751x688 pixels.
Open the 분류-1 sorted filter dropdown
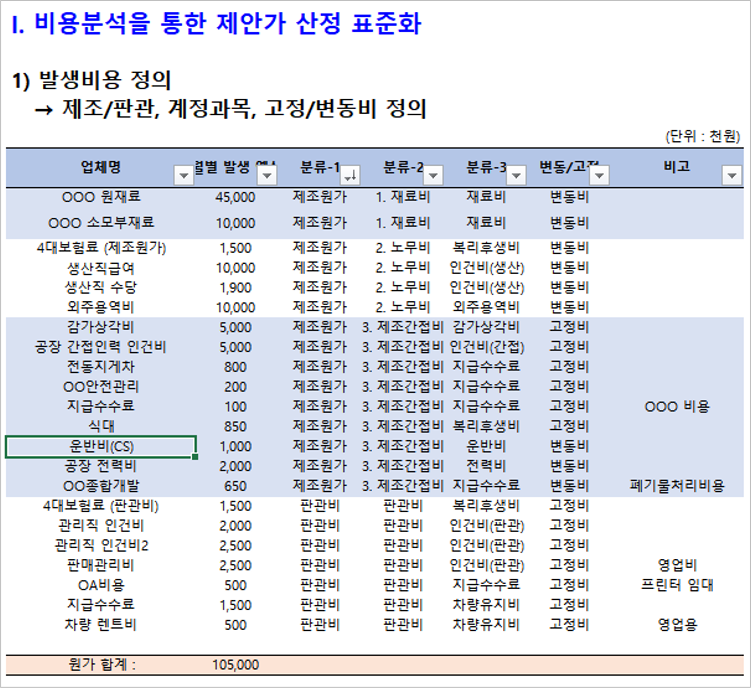click(x=350, y=175)
